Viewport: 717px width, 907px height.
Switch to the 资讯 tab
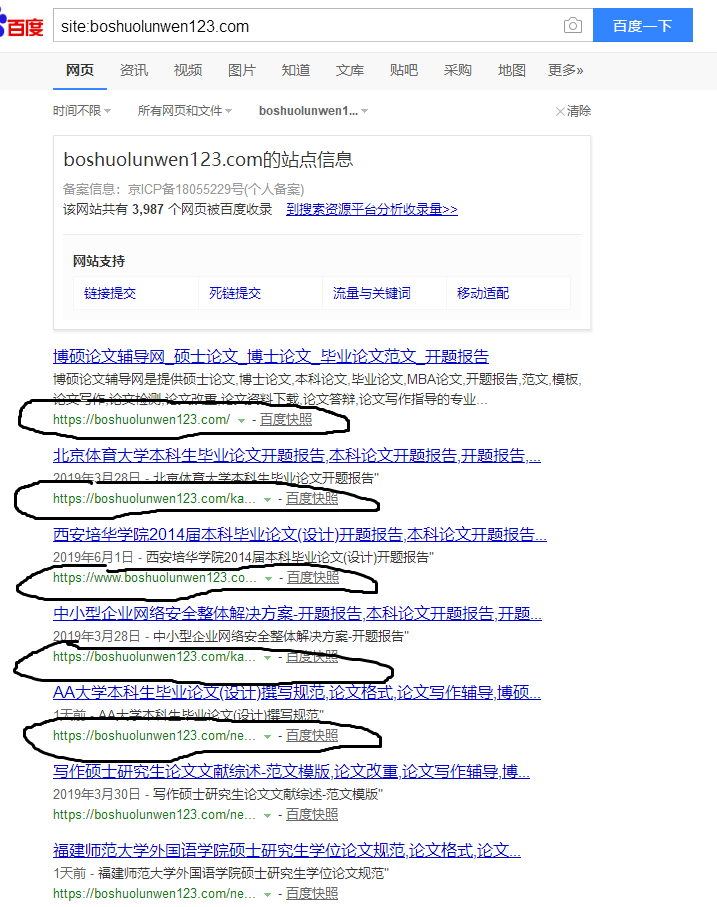(134, 71)
